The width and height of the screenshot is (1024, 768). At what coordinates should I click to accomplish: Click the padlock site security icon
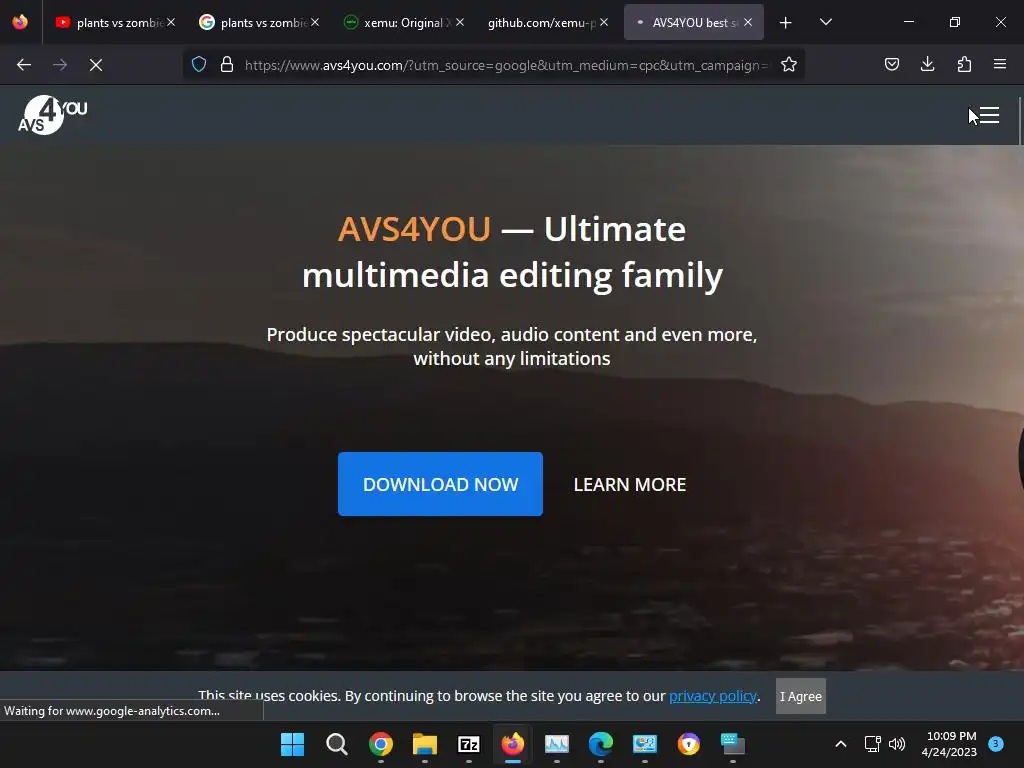click(x=227, y=64)
